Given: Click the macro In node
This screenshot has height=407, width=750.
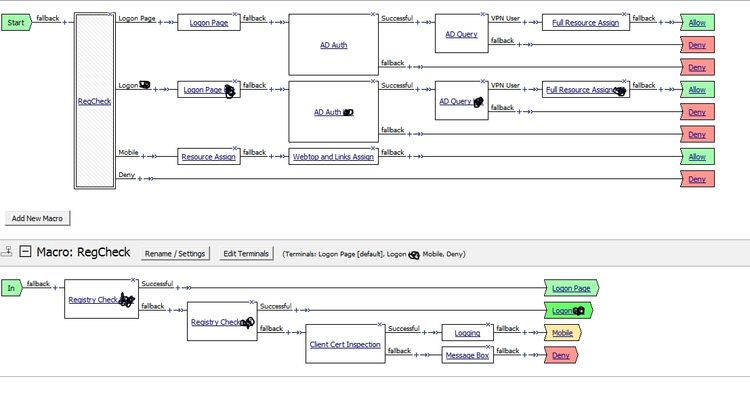Looking at the screenshot, I should (11, 288).
